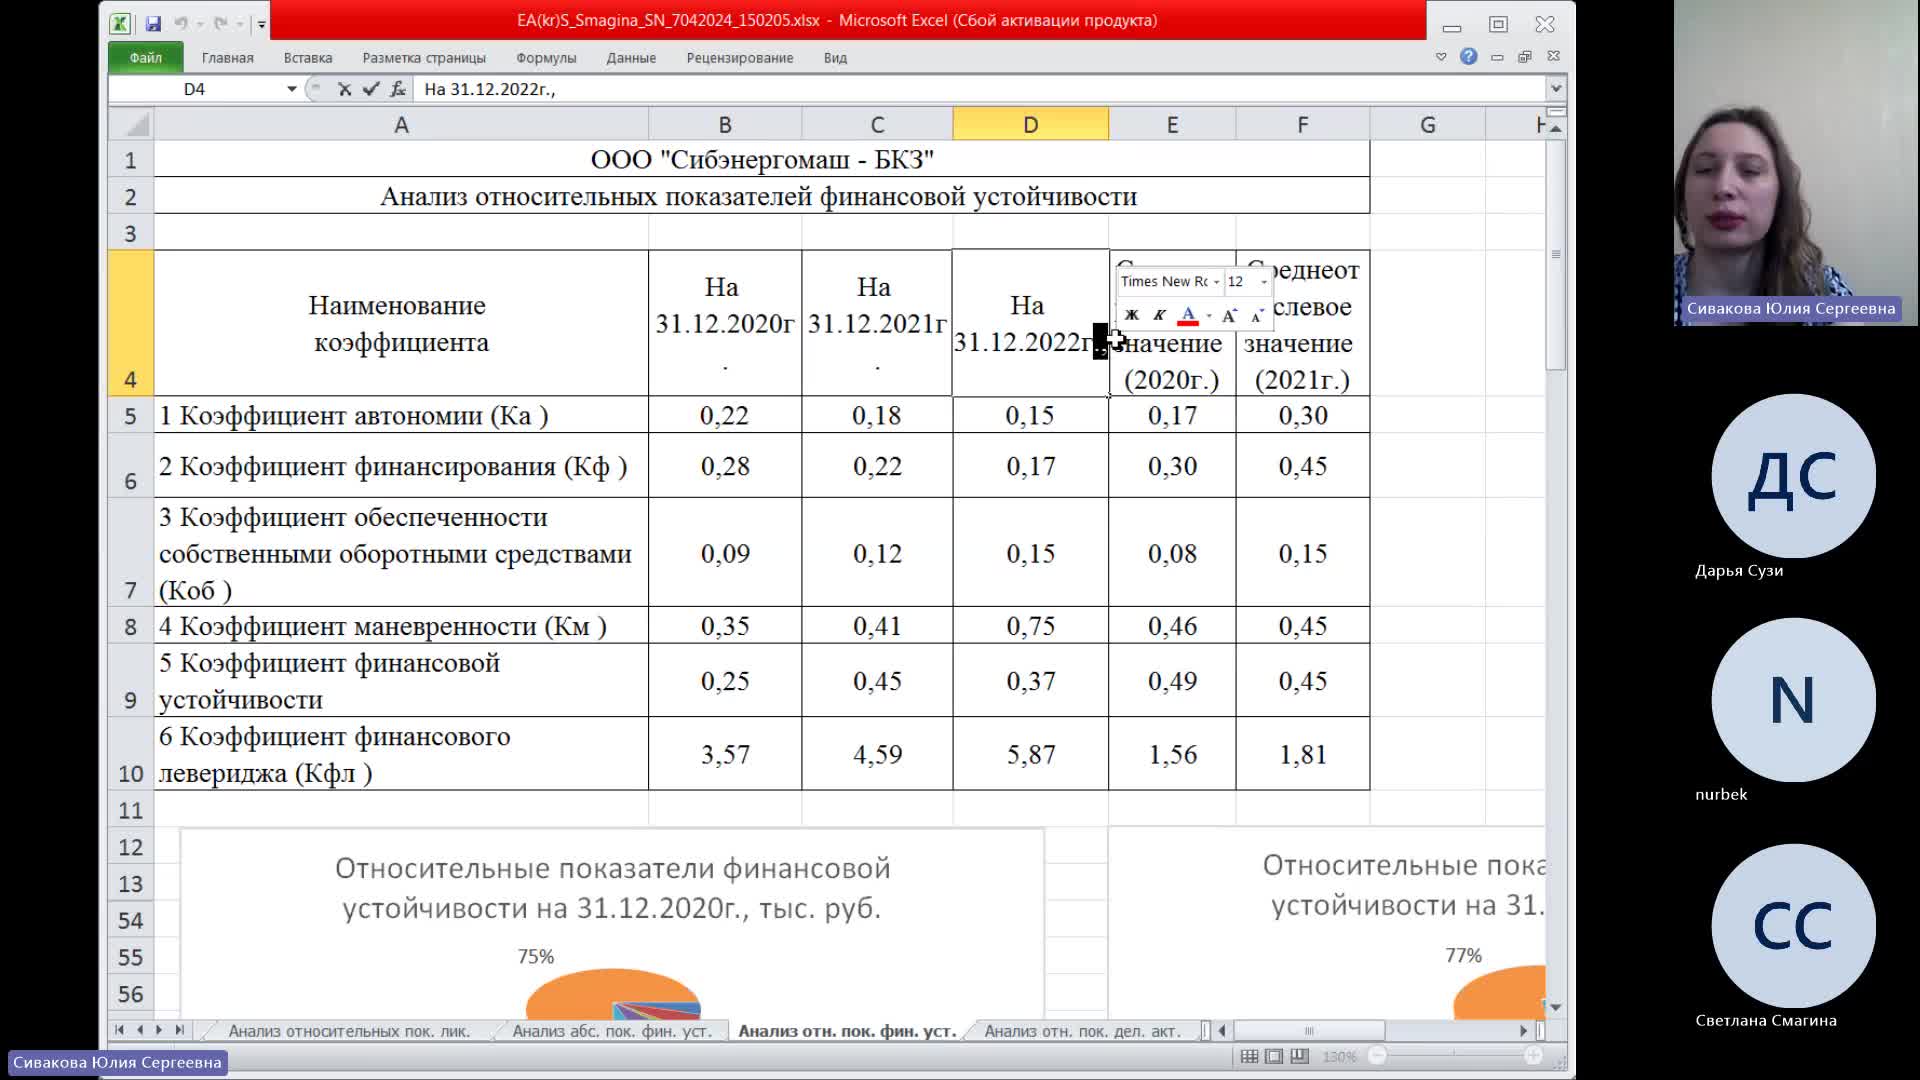Click cell with Коэффициент автономии (Ка)
Viewport: 1920px width, 1080px height.
[401, 415]
